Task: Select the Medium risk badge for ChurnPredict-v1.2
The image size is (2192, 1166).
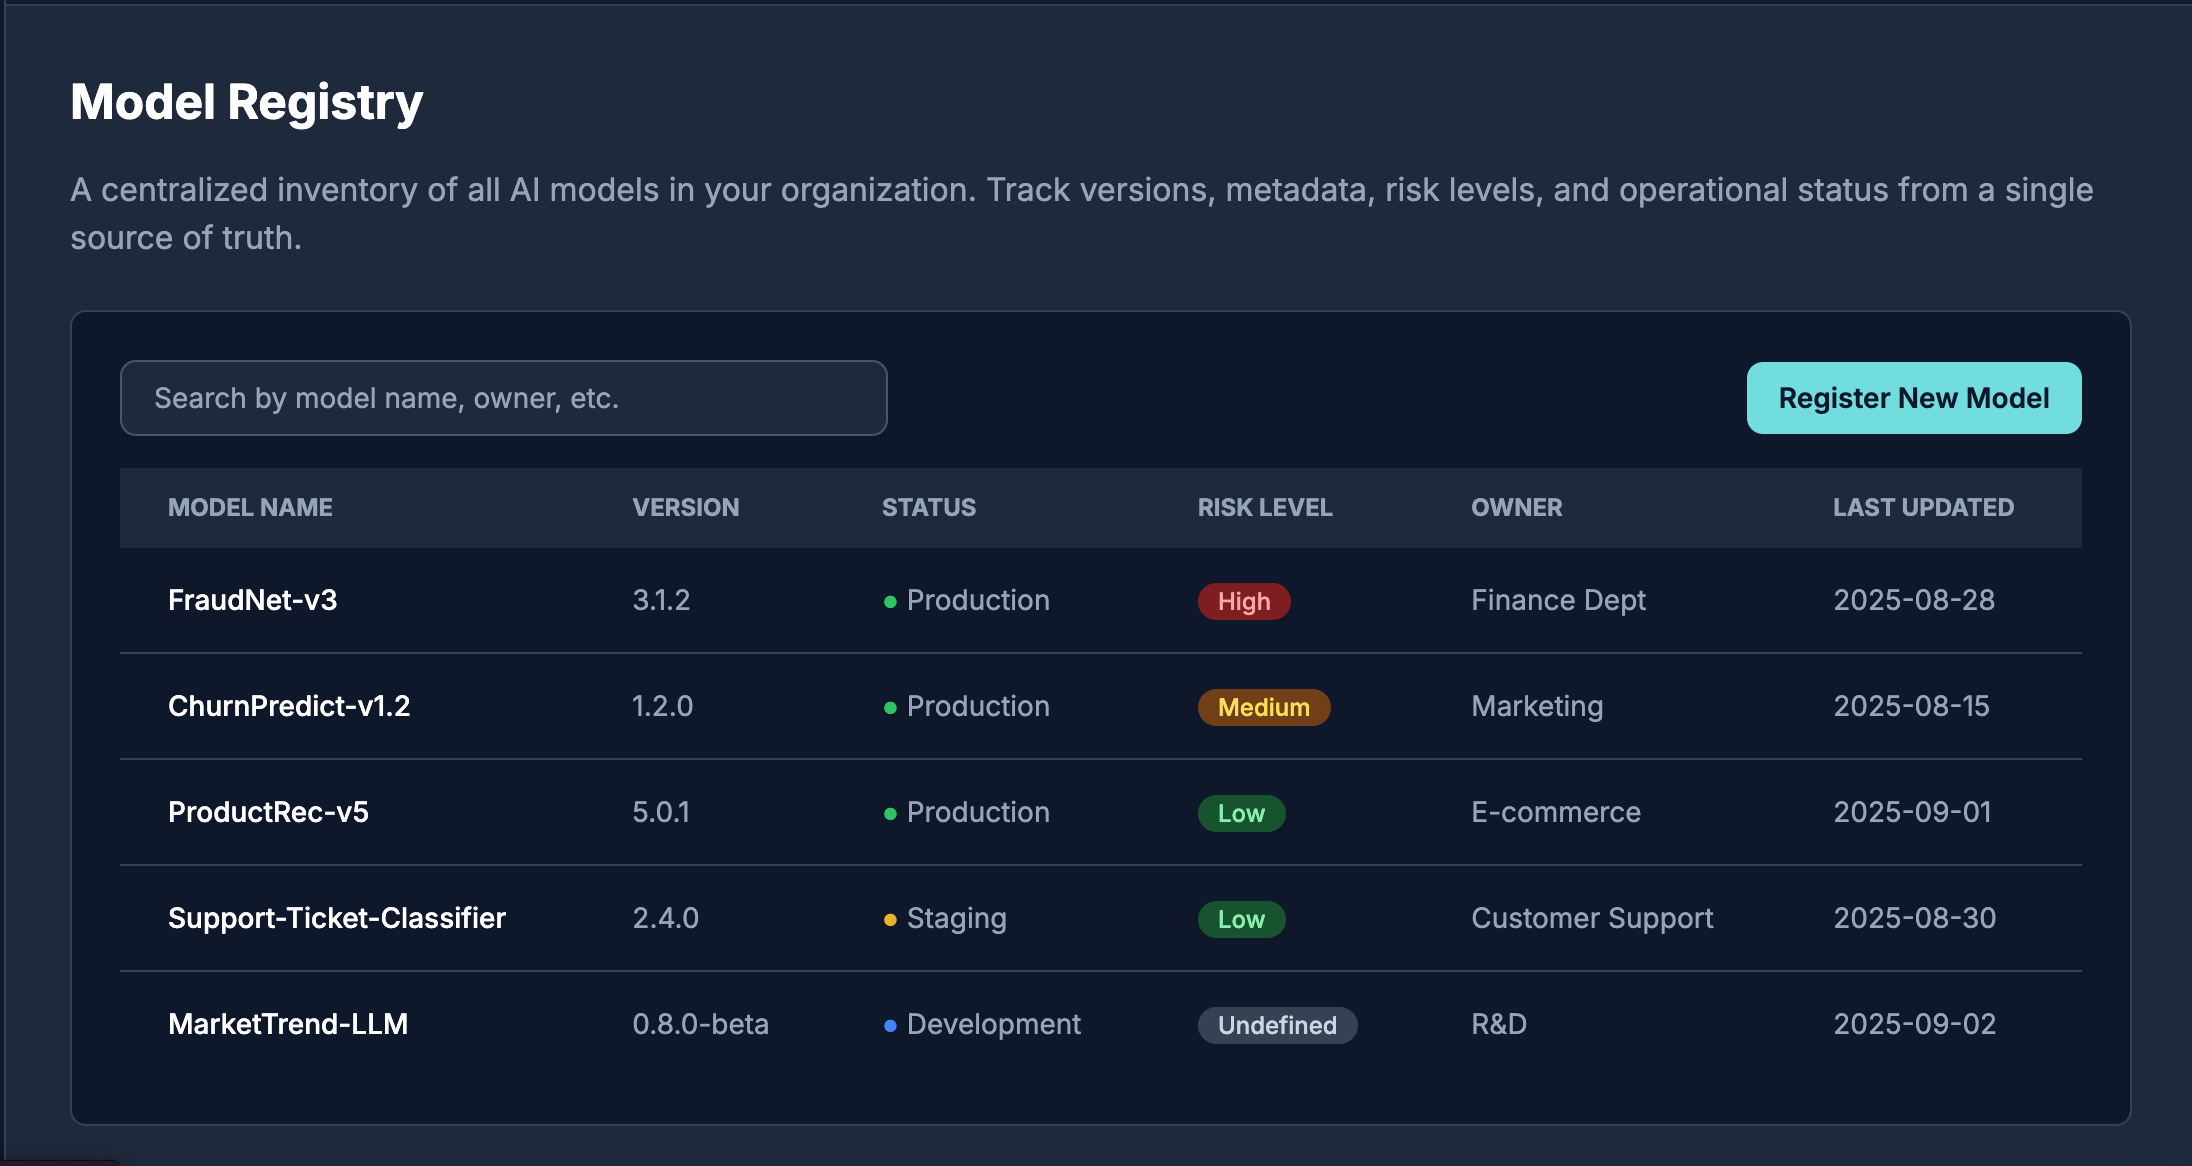Action: pyautogui.click(x=1263, y=707)
